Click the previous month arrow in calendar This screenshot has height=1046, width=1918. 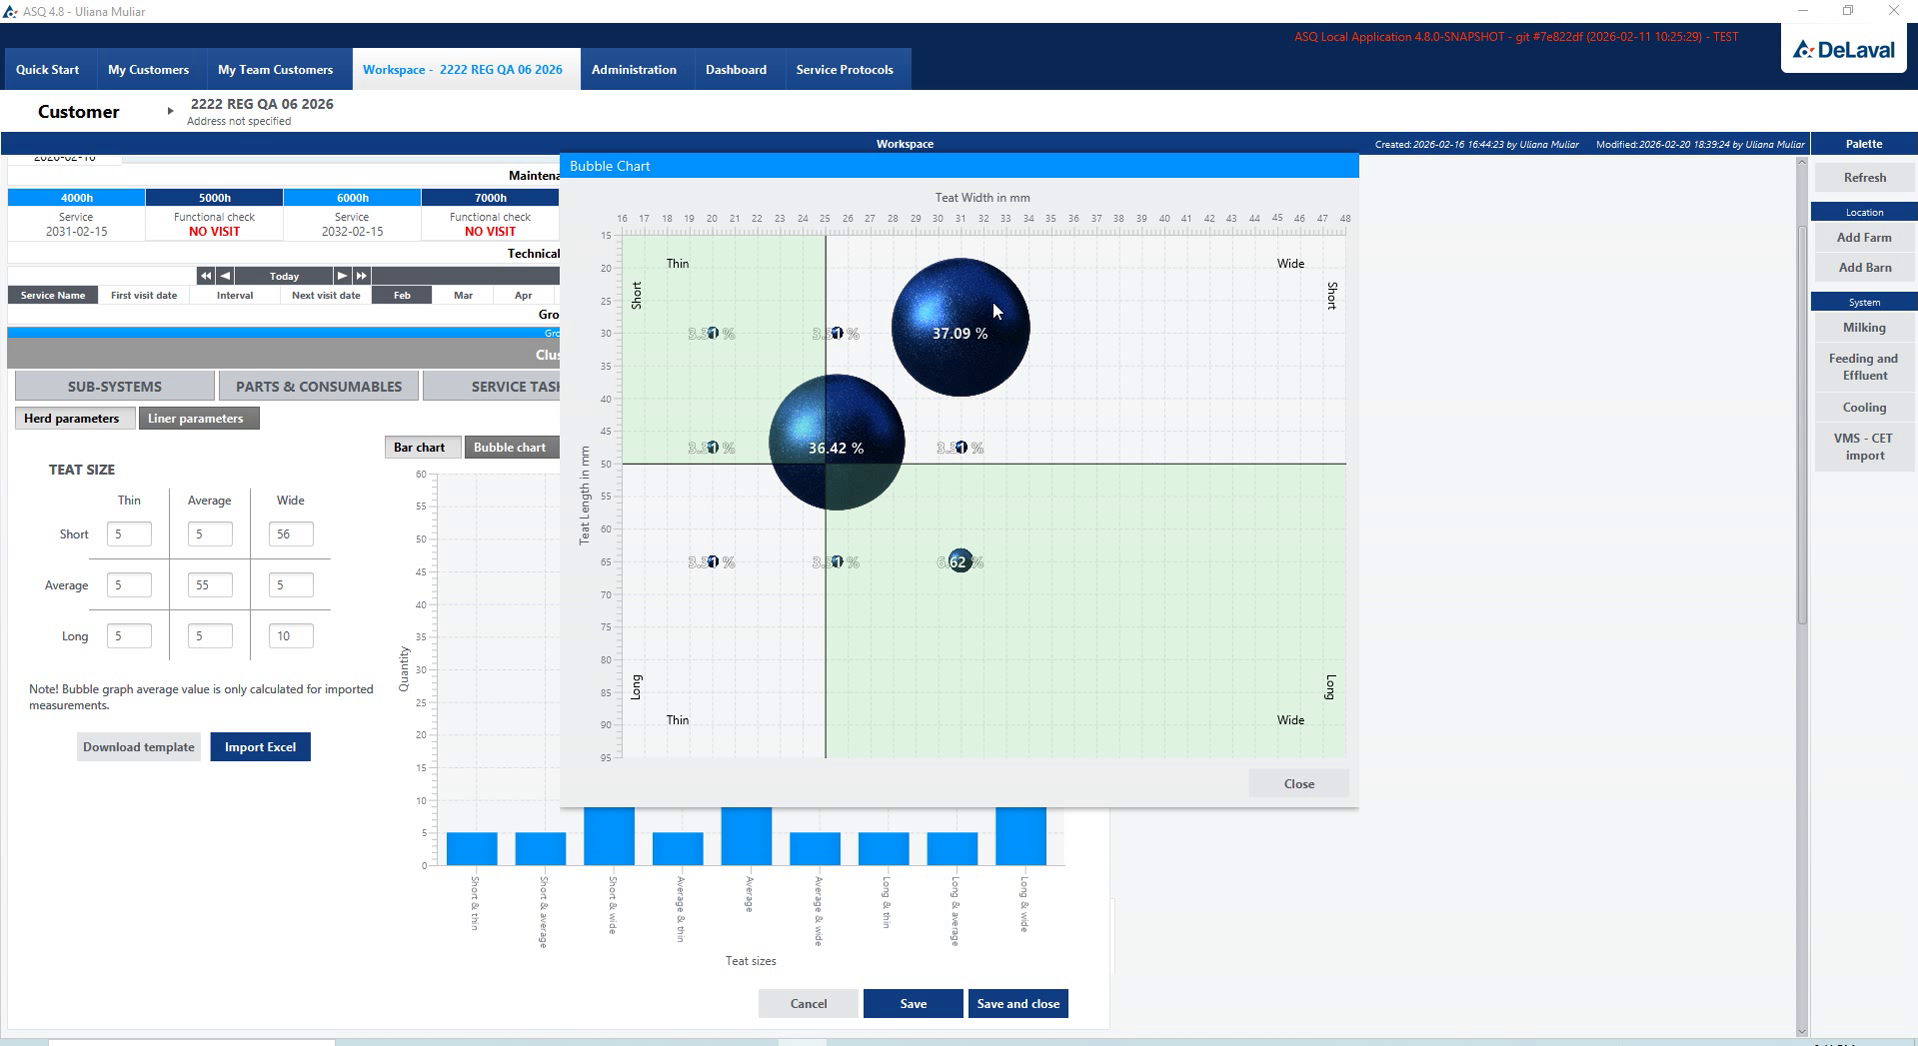tap(225, 276)
